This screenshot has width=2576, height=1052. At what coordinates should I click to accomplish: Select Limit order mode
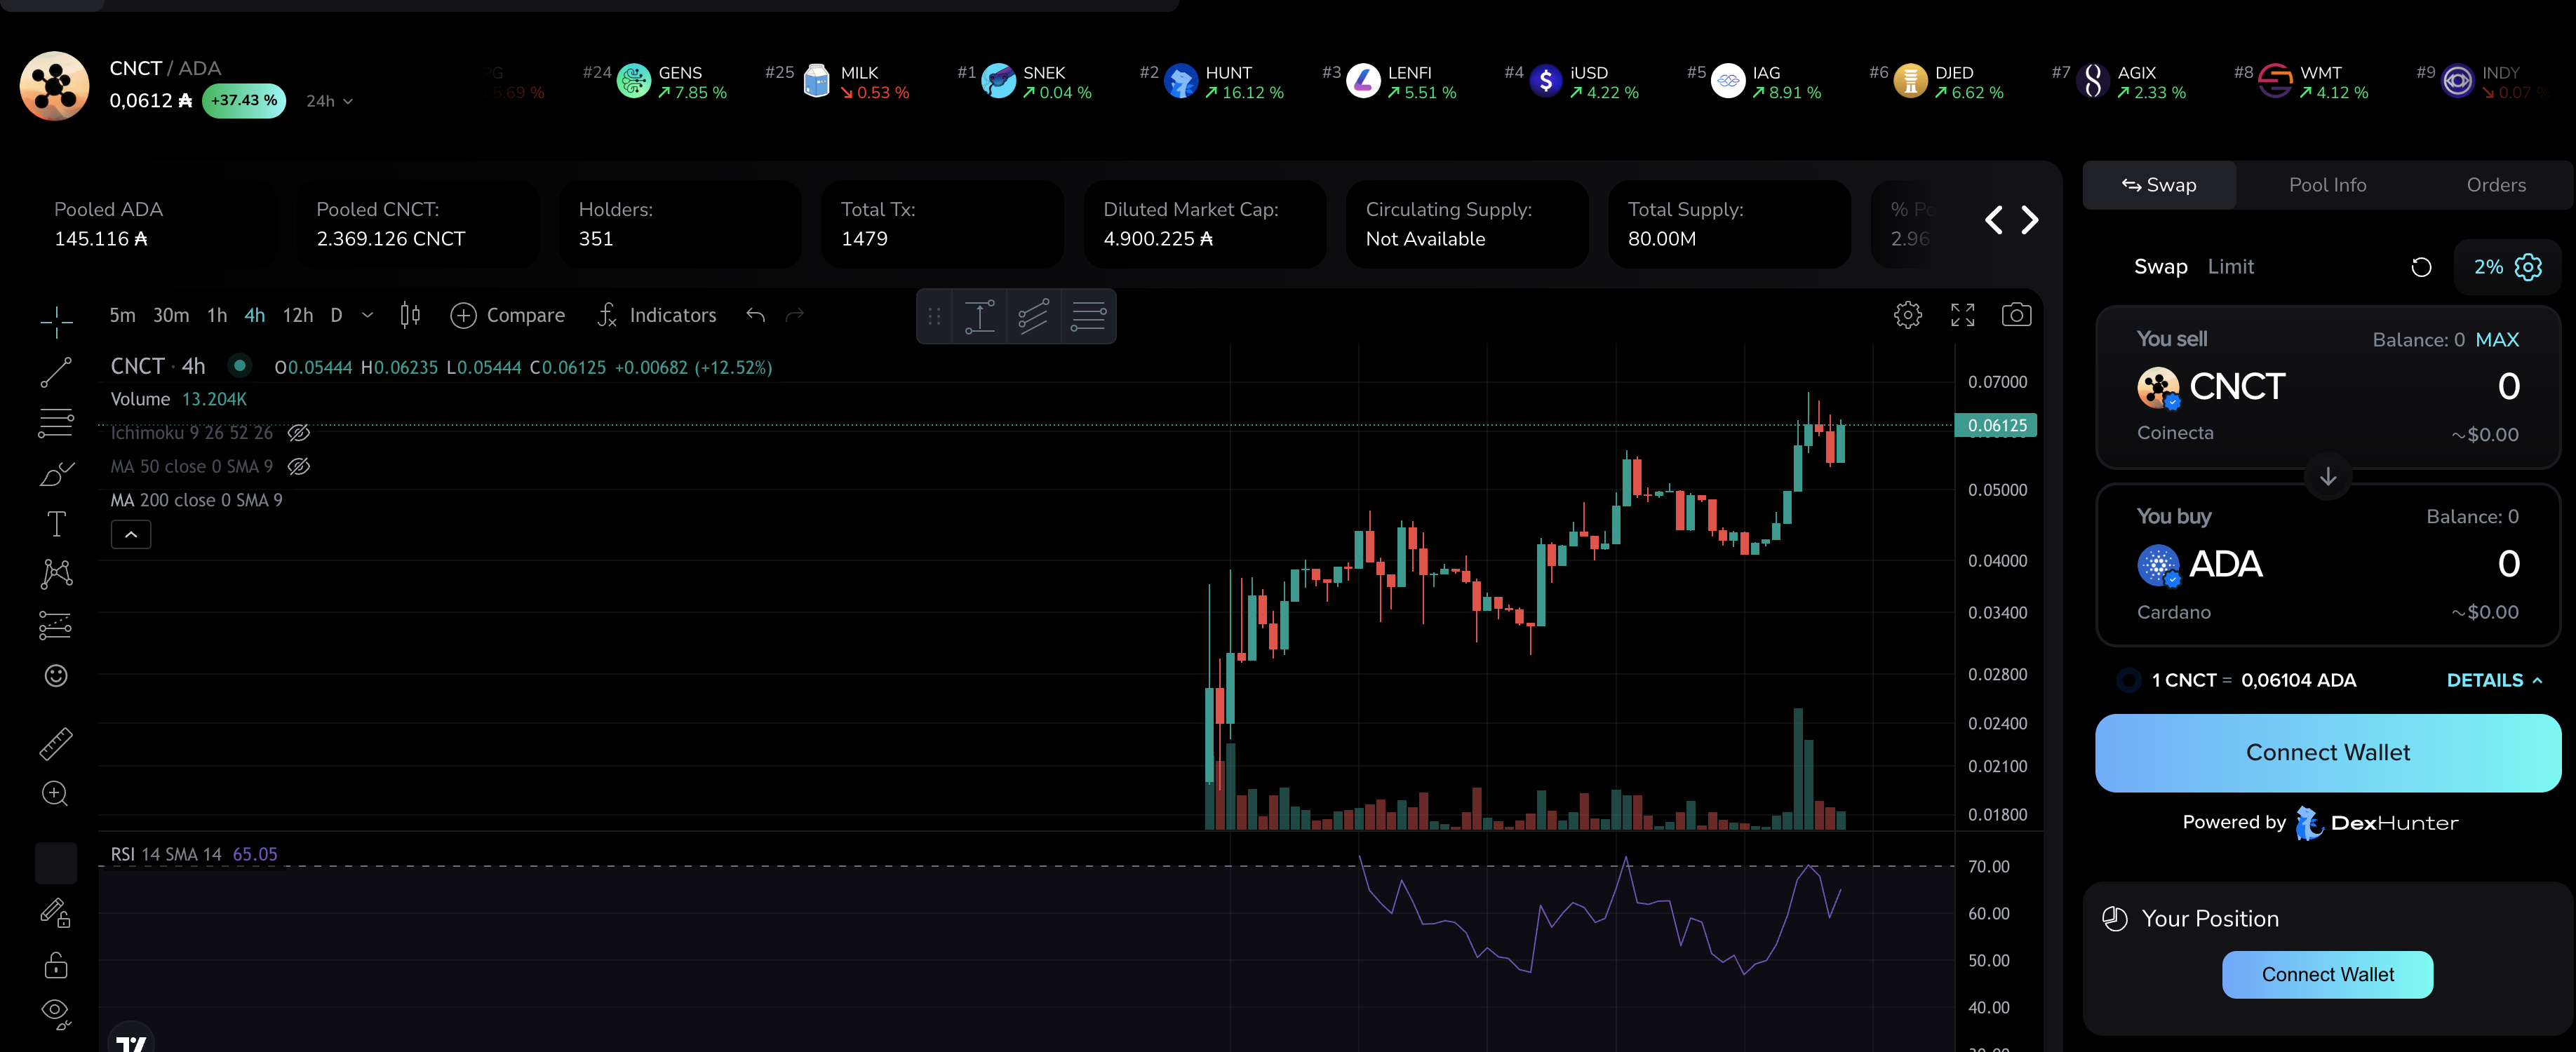pos(2231,267)
